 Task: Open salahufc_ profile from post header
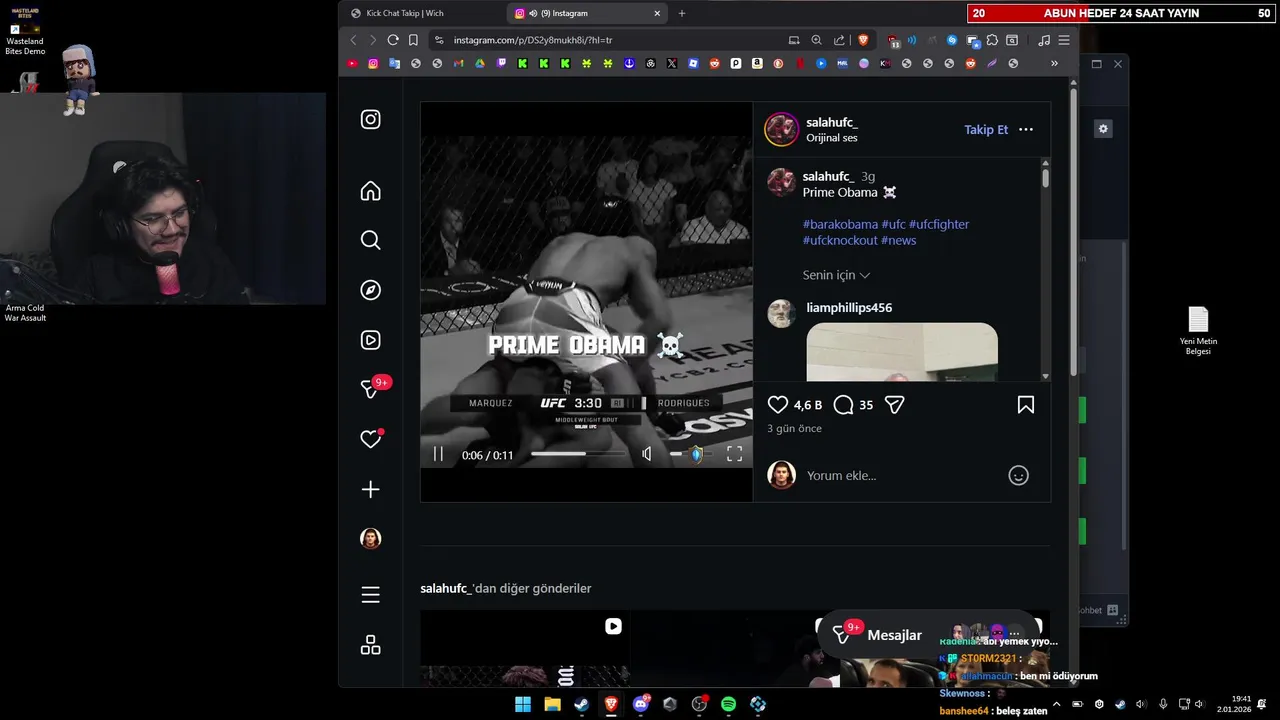(x=832, y=122)
